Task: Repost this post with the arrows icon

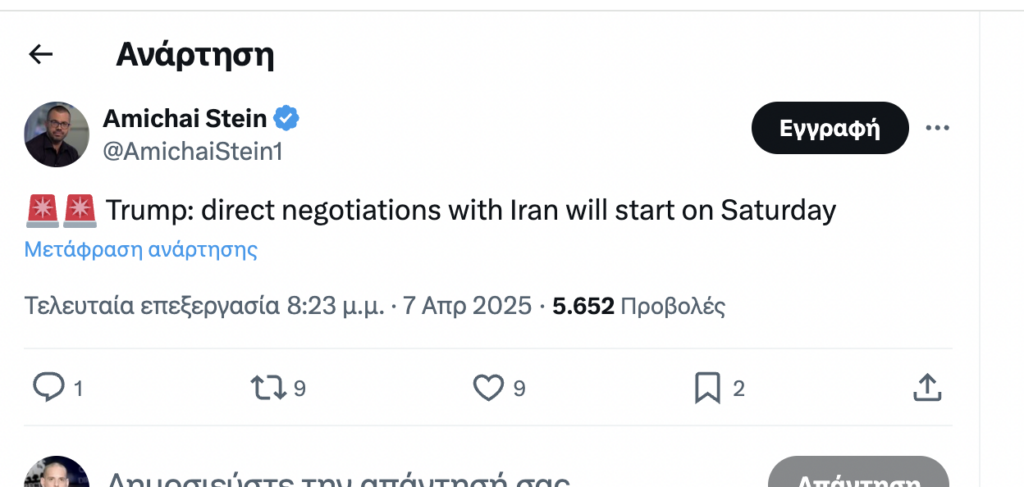Action: pyautogui.click(x=267, y=387)
